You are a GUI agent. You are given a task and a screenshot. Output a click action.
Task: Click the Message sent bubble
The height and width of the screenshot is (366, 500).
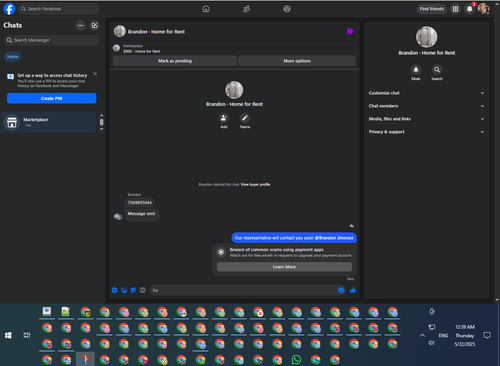point(142,214)
